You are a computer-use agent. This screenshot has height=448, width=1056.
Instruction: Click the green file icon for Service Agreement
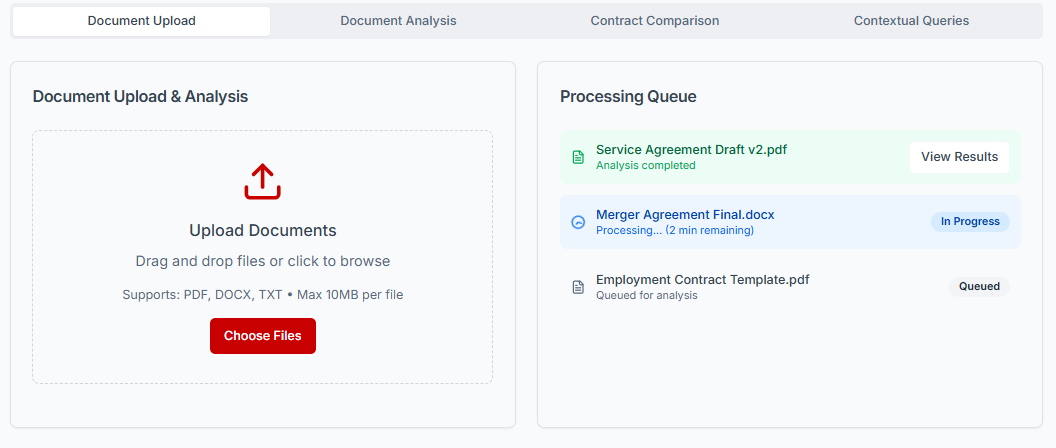(577, 157)
